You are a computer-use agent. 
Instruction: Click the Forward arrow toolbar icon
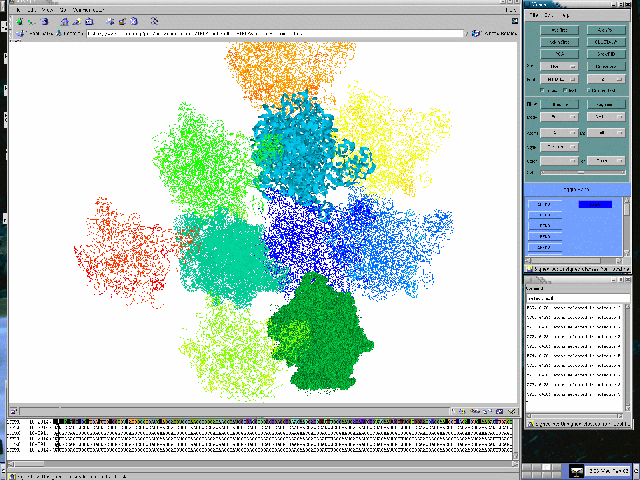point(31,21)
